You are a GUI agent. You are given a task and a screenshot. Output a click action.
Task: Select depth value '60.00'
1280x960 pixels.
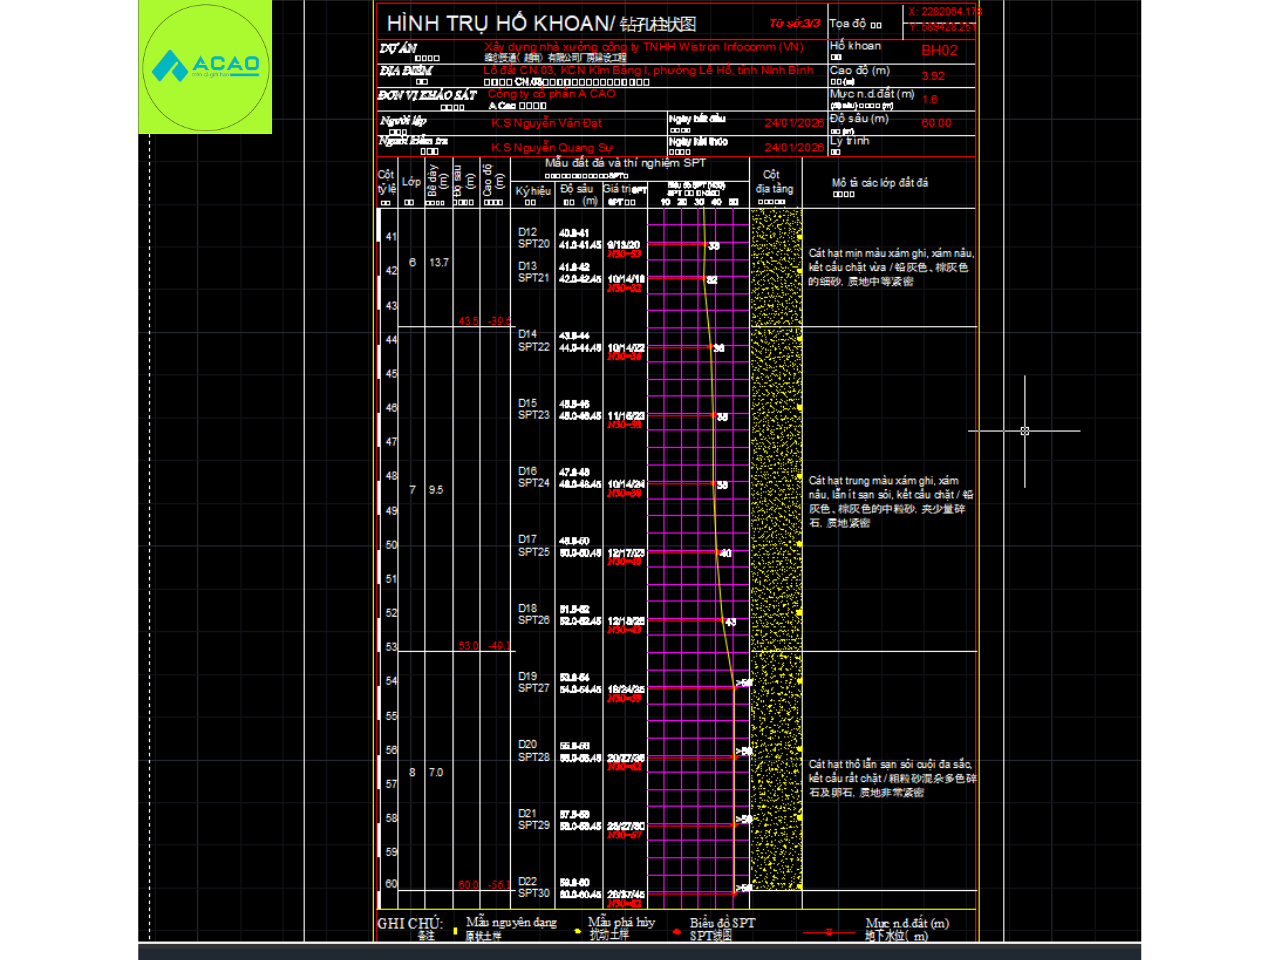[x=937, y=123]
